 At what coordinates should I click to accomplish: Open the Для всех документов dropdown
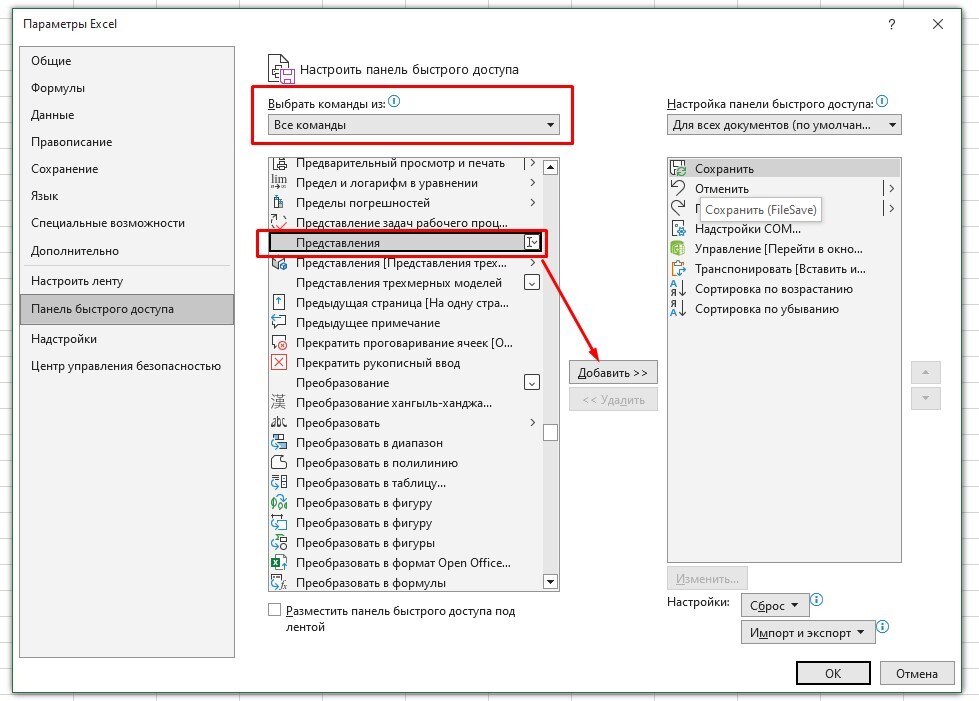[x=784, y=125]
